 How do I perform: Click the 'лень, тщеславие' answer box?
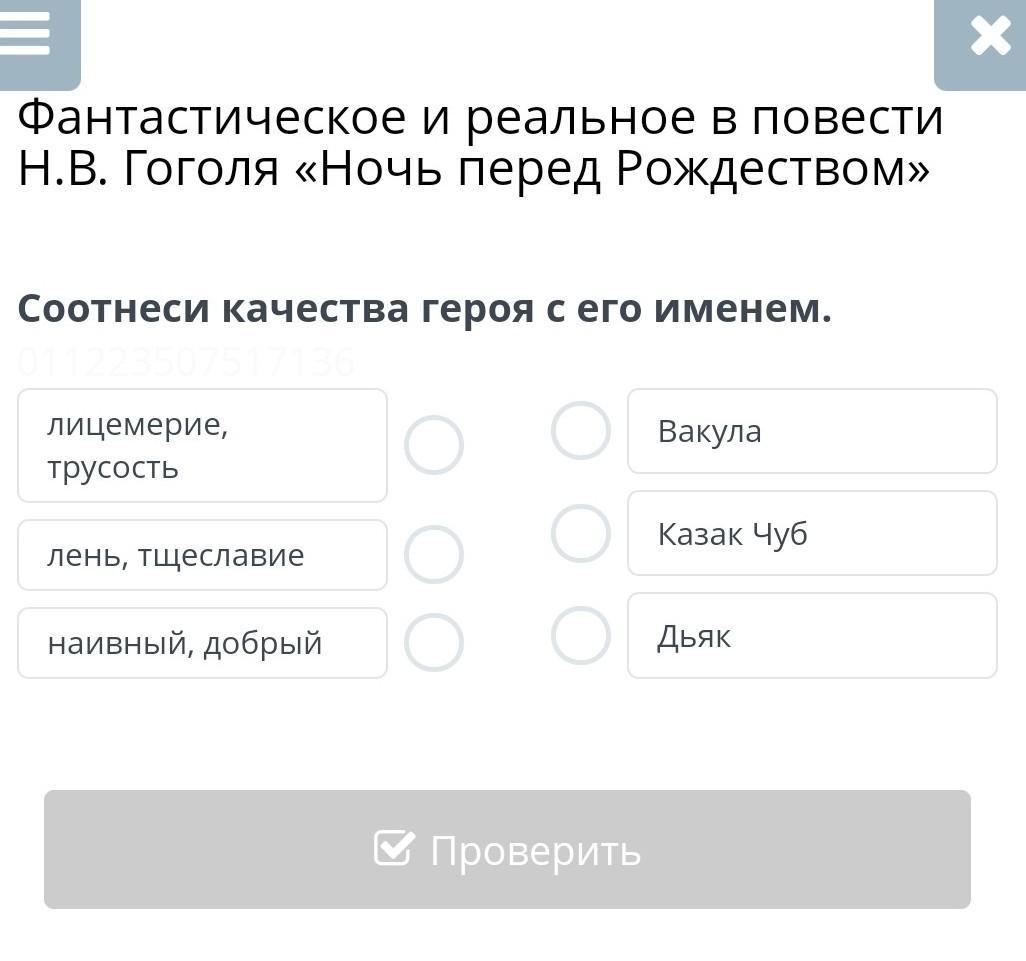[202, 555]
